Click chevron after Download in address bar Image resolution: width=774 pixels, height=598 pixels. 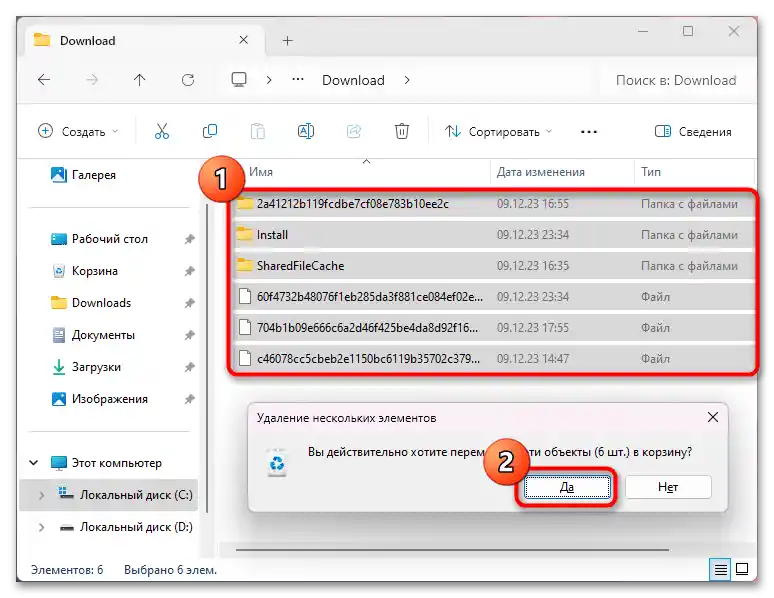[x=407, y=80]
